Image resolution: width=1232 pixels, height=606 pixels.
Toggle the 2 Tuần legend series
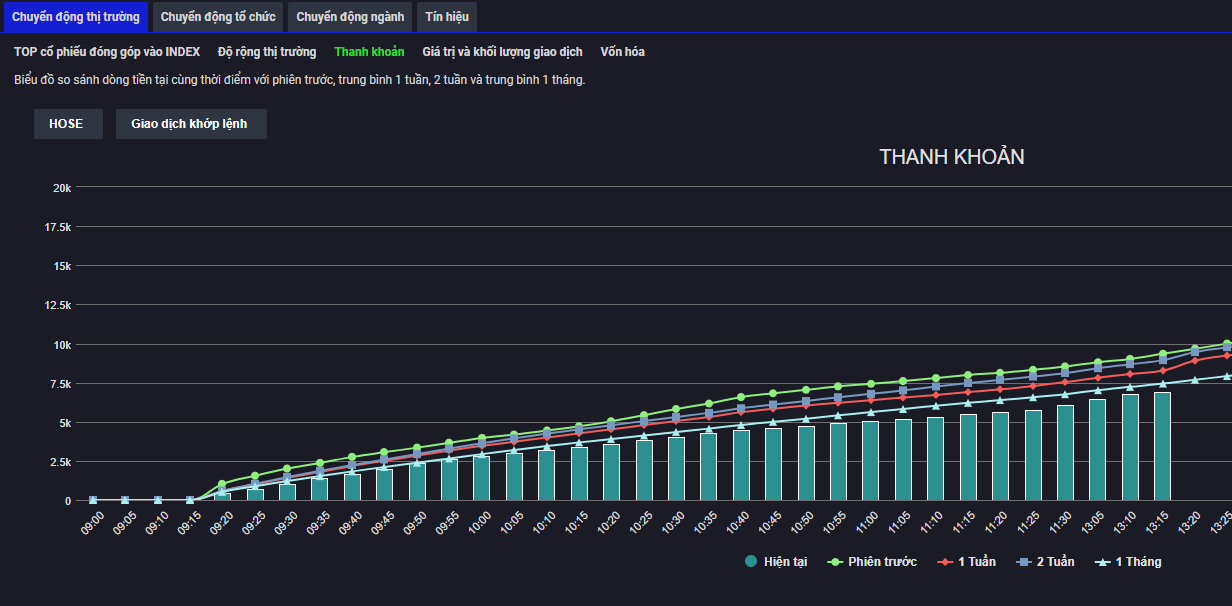(x=1046, y=562)
